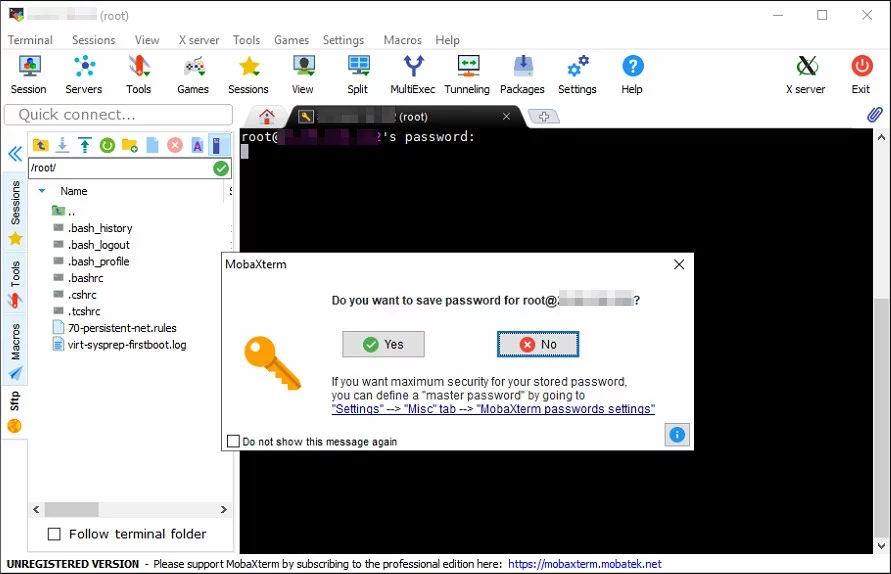The width and height of the screenshot is (891, 574).
Task: Open the Terminal menu
Action: click(30, 40)
